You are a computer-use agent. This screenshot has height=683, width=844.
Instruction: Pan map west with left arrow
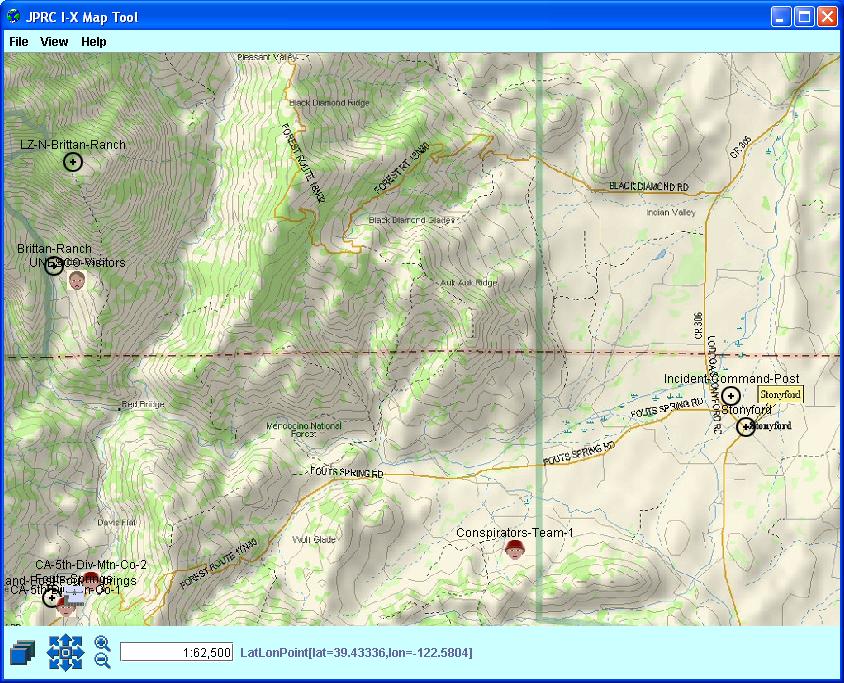[52, 653]
